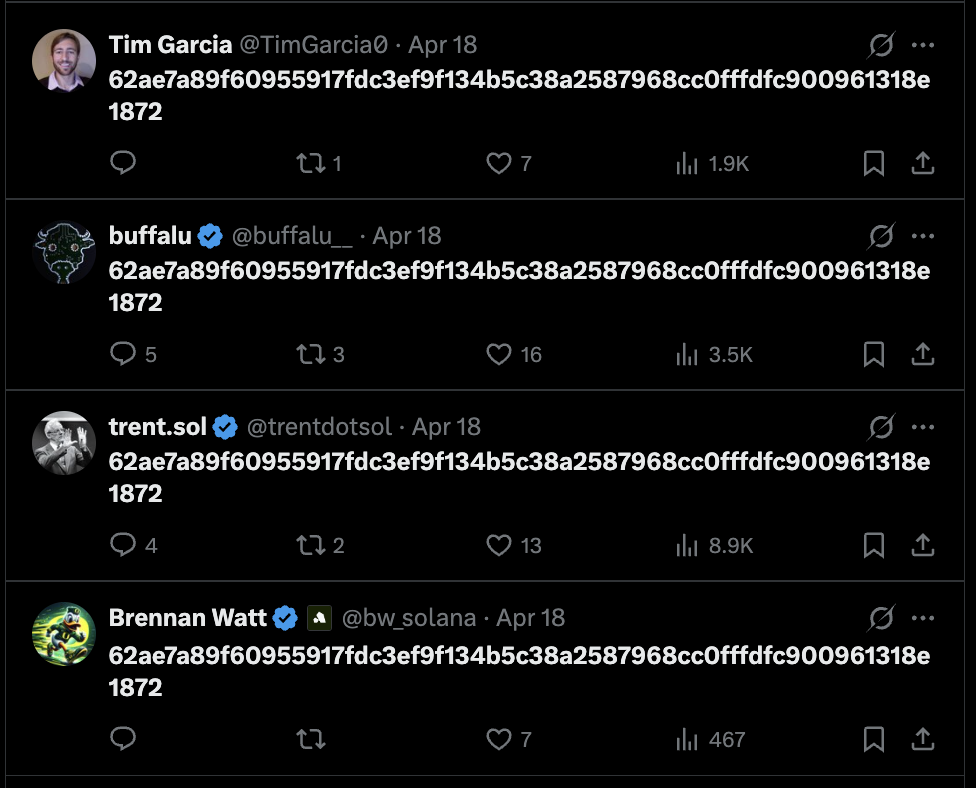Viewport: 976px width, 788px height.
Task: Open the @buffalu__ handle link
Action: click(292, 236)
